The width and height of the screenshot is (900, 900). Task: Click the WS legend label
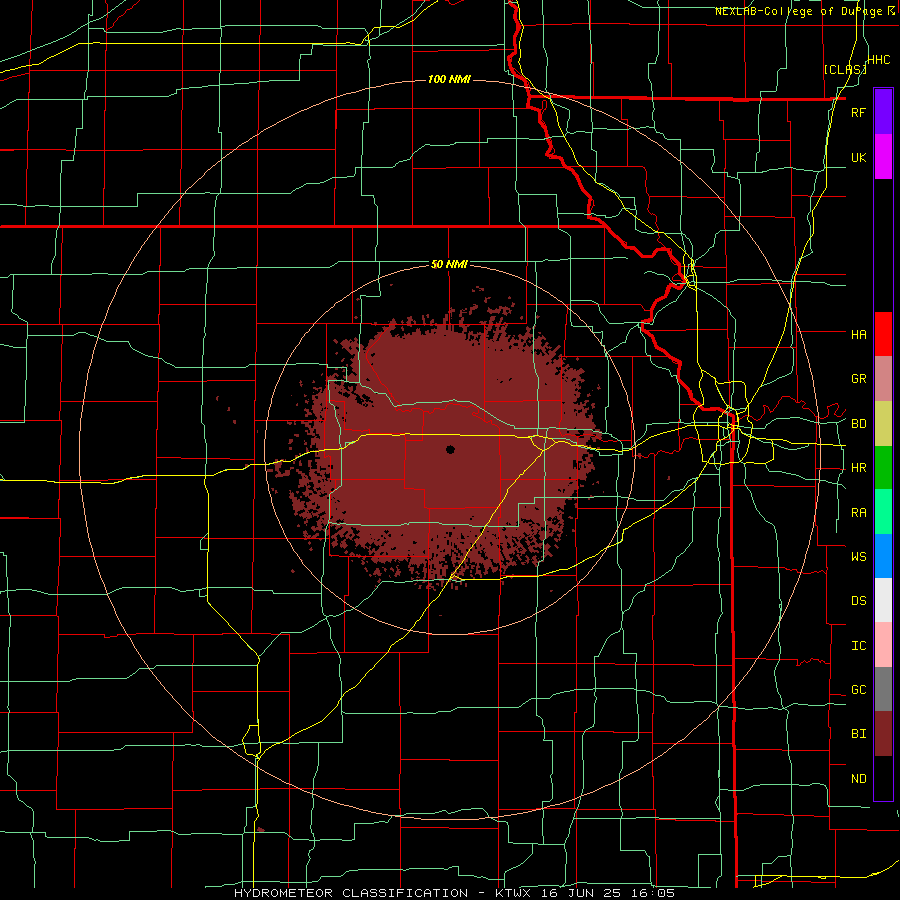pos(858,556)
